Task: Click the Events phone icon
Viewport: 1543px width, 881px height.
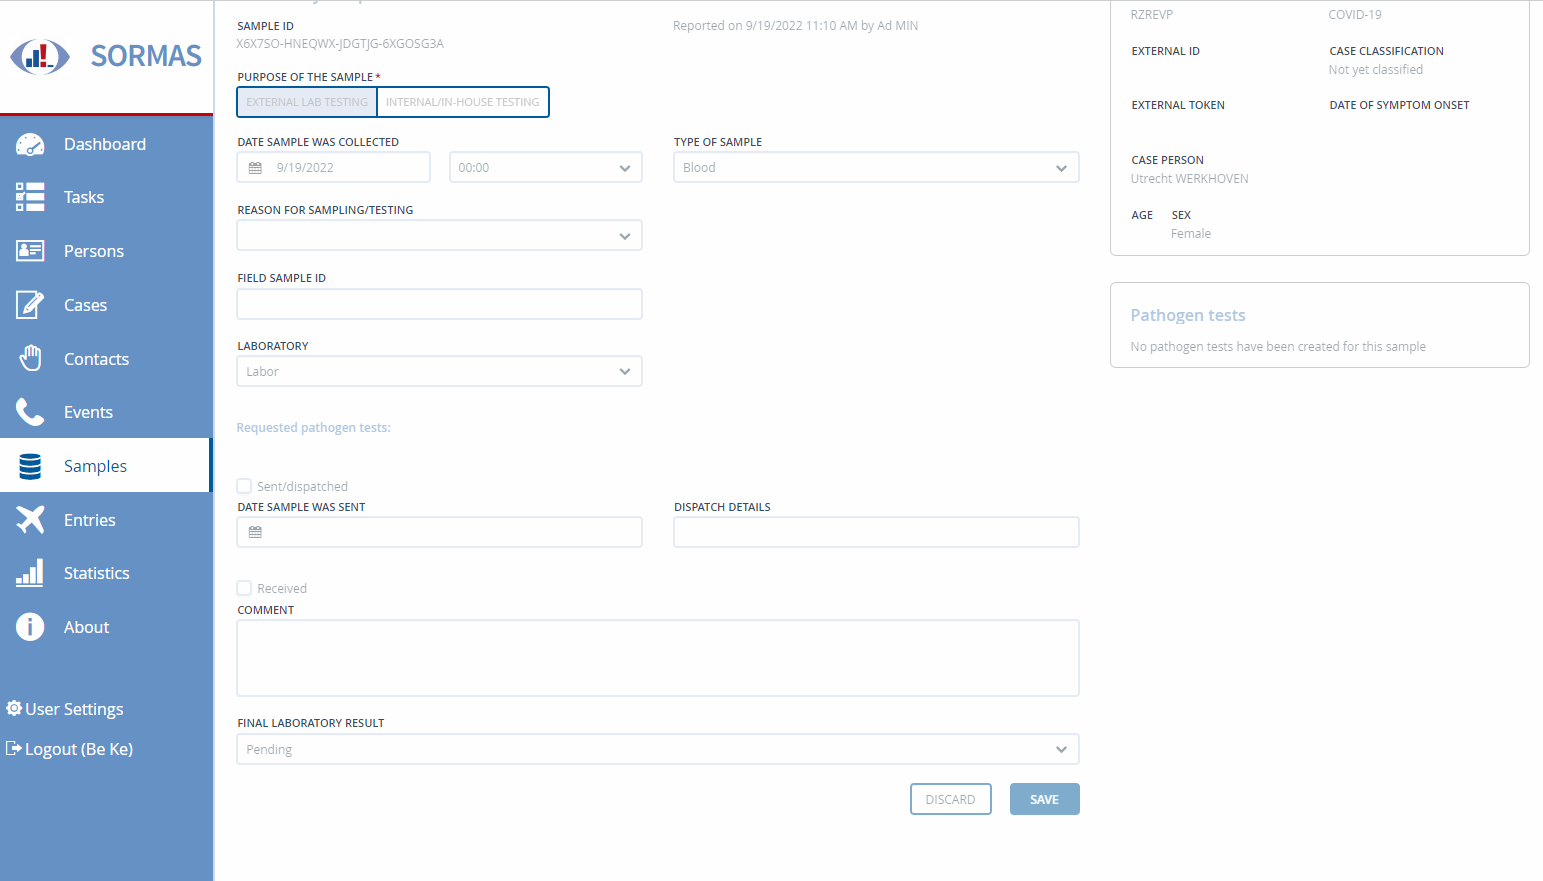Action: pos(30,412)
